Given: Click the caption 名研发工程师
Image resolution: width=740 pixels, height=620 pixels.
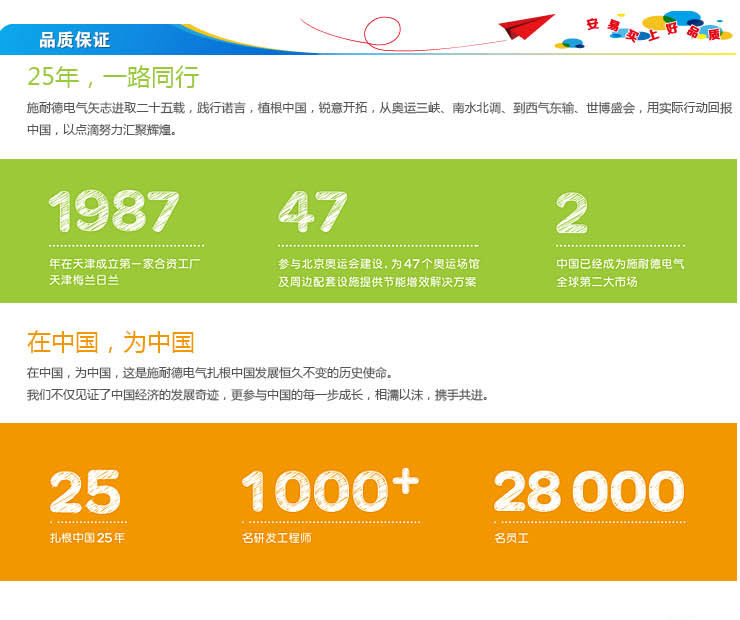Looking at the screenshot, I should point(277,538).
